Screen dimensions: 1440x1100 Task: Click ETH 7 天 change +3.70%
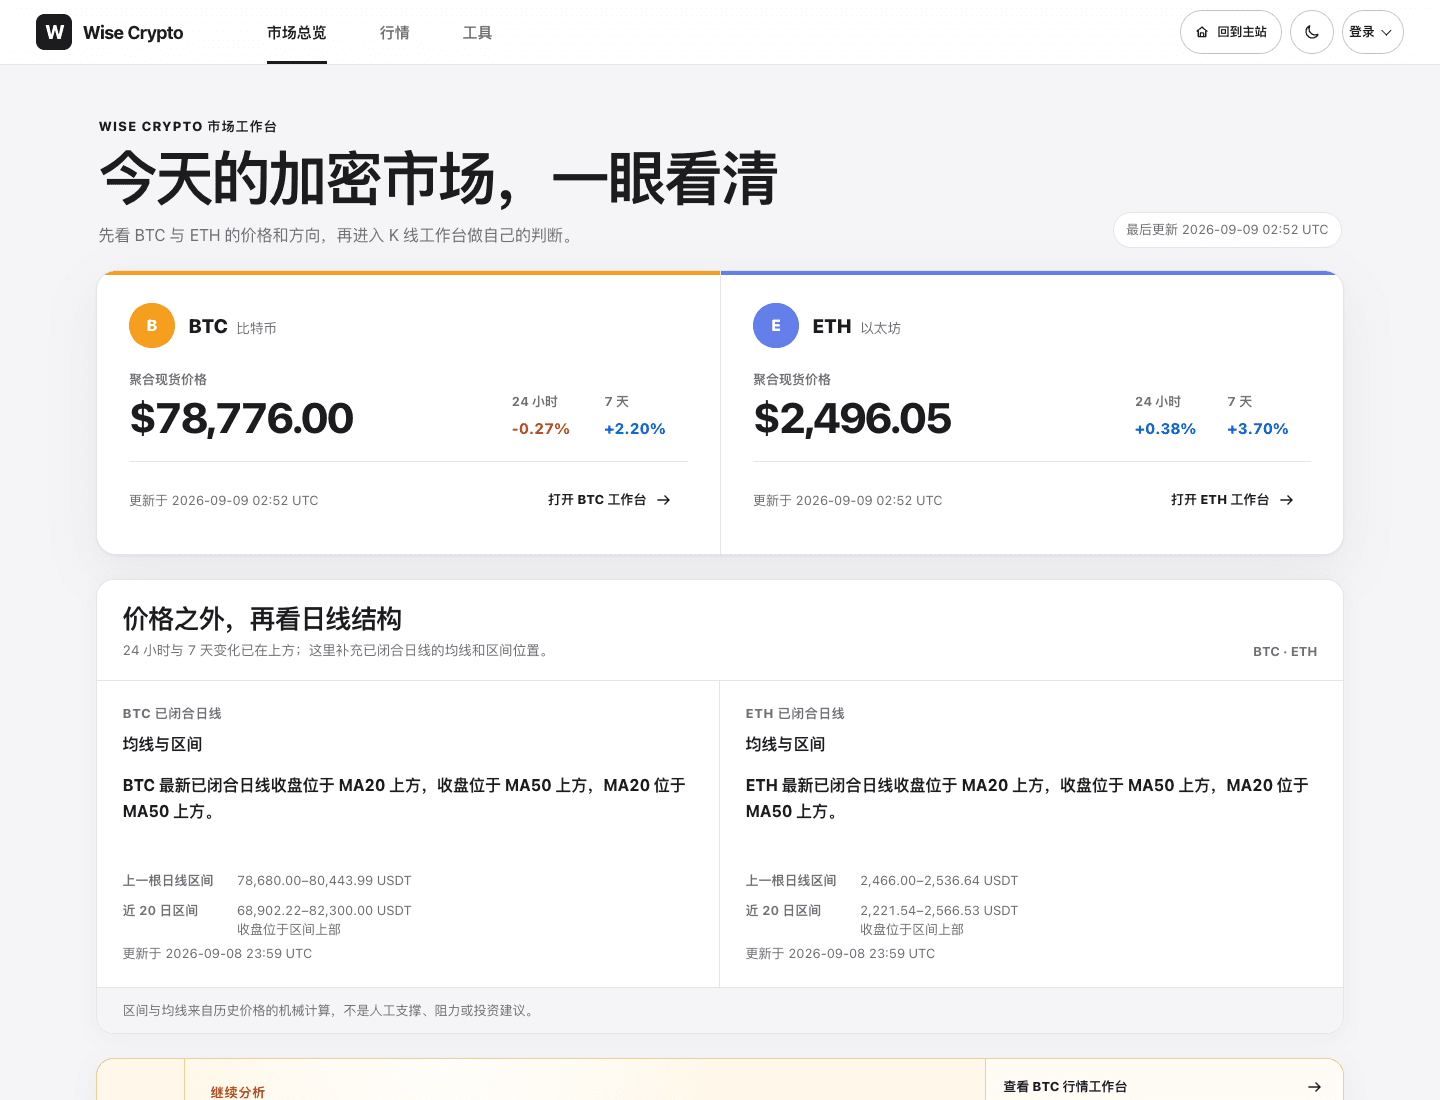[x=1258, y=429]
